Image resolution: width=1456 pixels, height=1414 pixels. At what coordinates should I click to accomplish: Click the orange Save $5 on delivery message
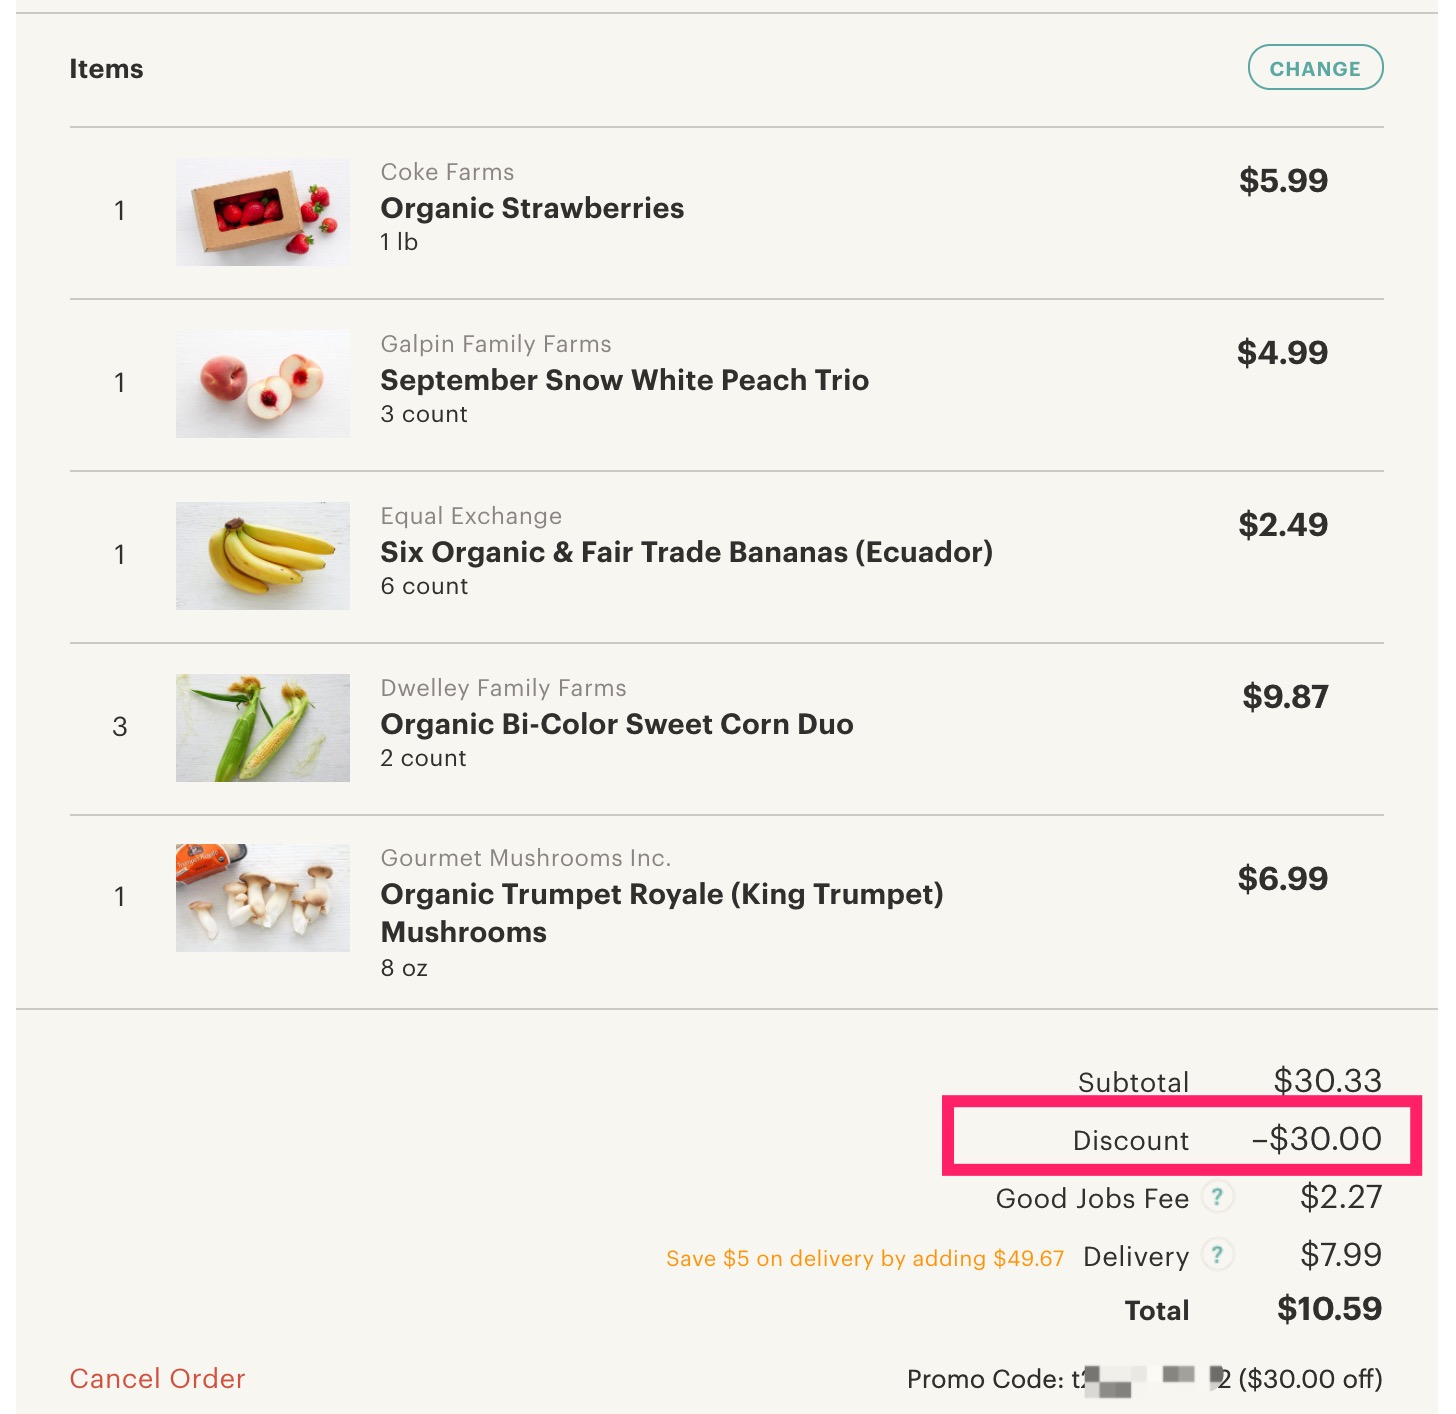(x=865, y=1258)
